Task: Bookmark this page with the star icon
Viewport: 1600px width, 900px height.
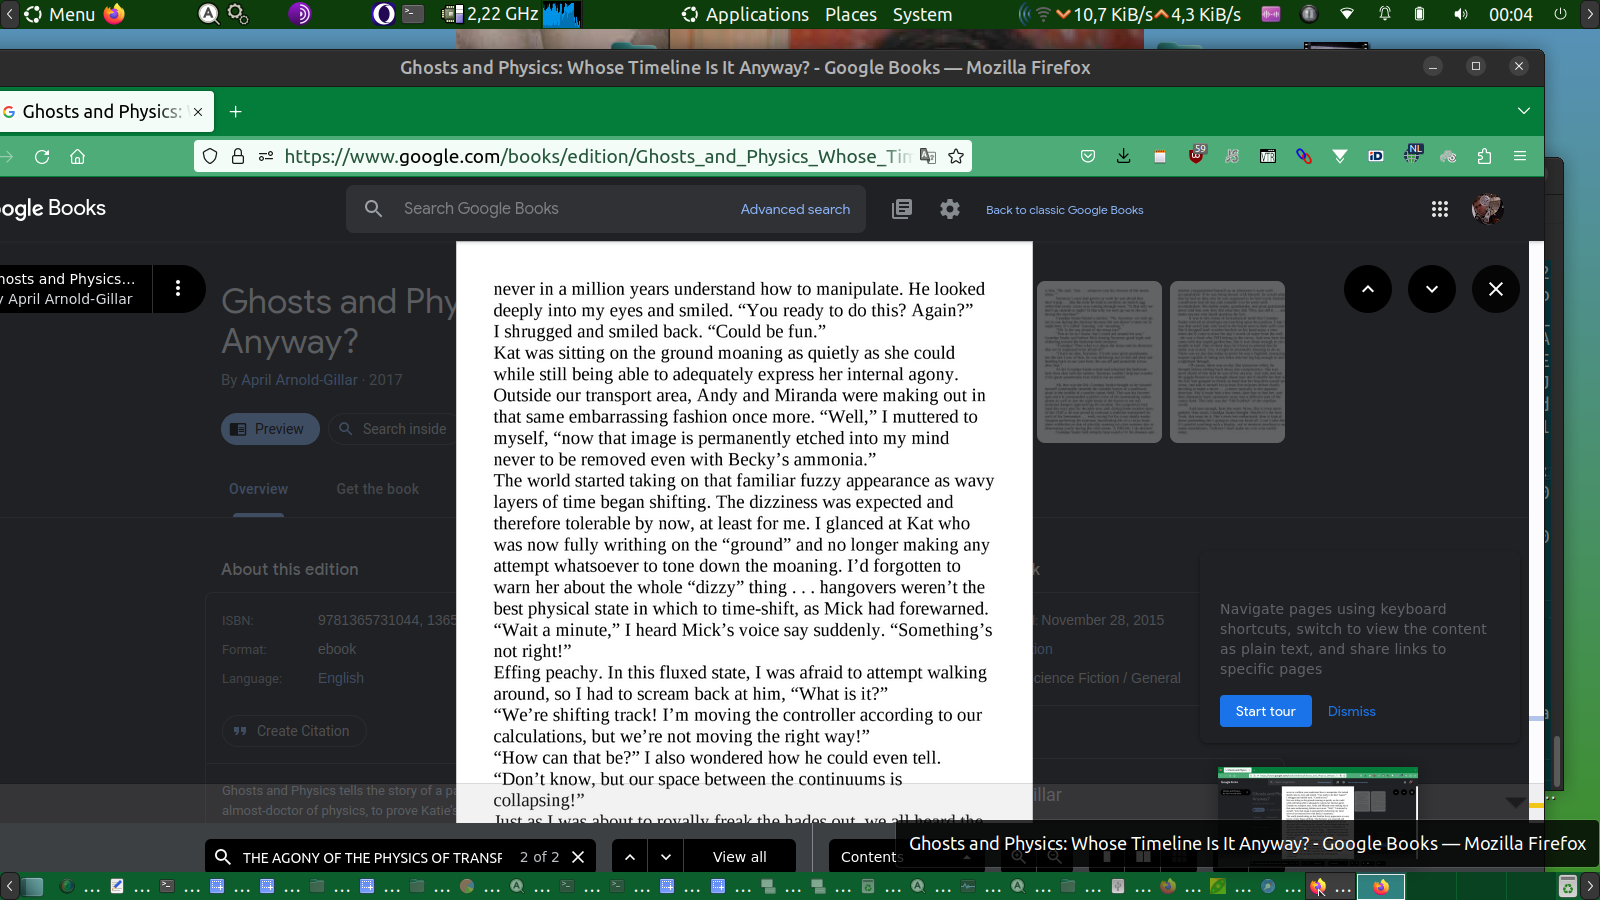Action: click(956, 156)
